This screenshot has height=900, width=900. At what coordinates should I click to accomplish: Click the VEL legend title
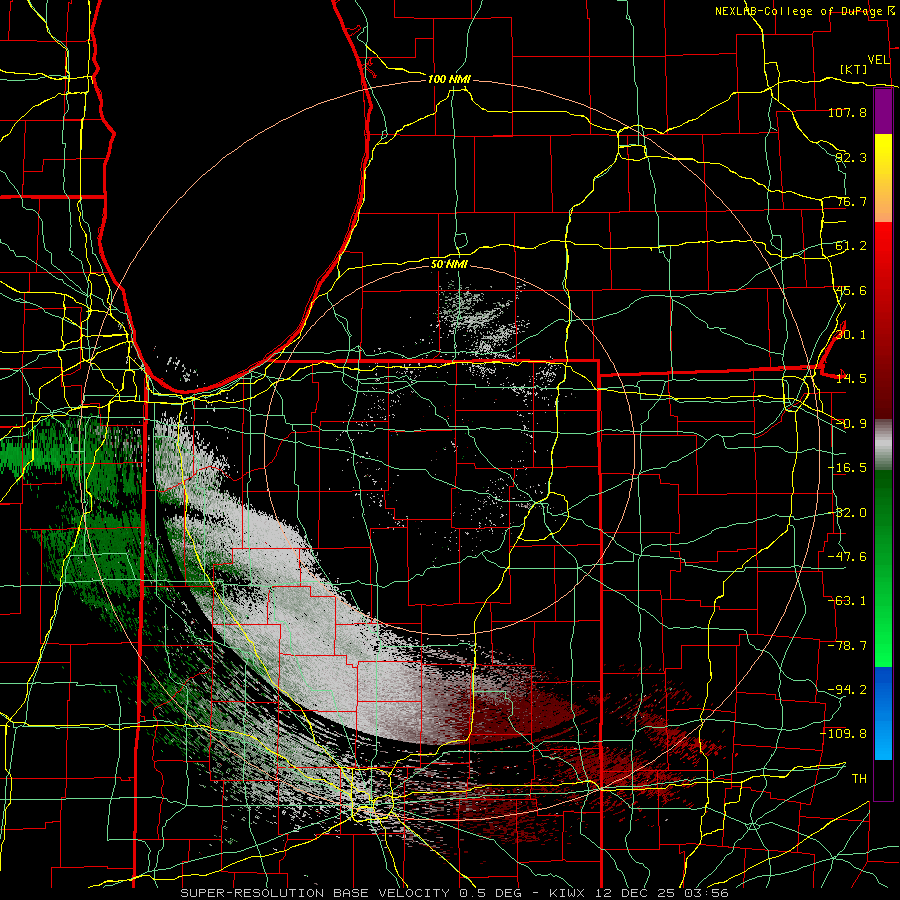[878, 60]
